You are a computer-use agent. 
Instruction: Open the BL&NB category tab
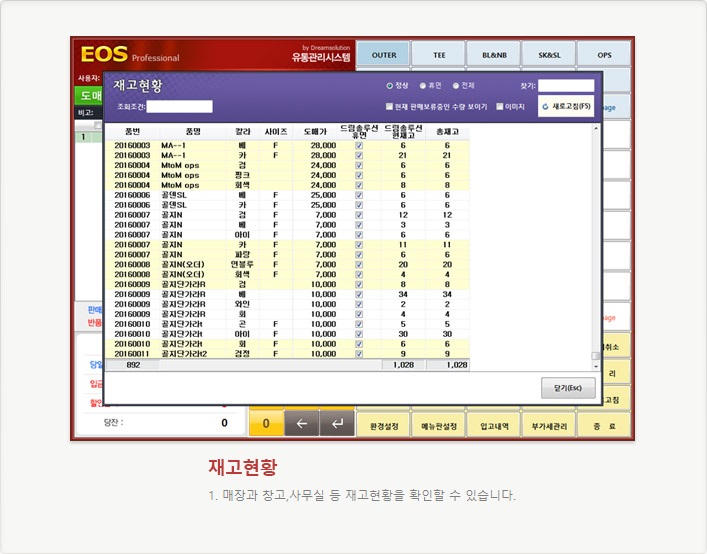point(494,55)
